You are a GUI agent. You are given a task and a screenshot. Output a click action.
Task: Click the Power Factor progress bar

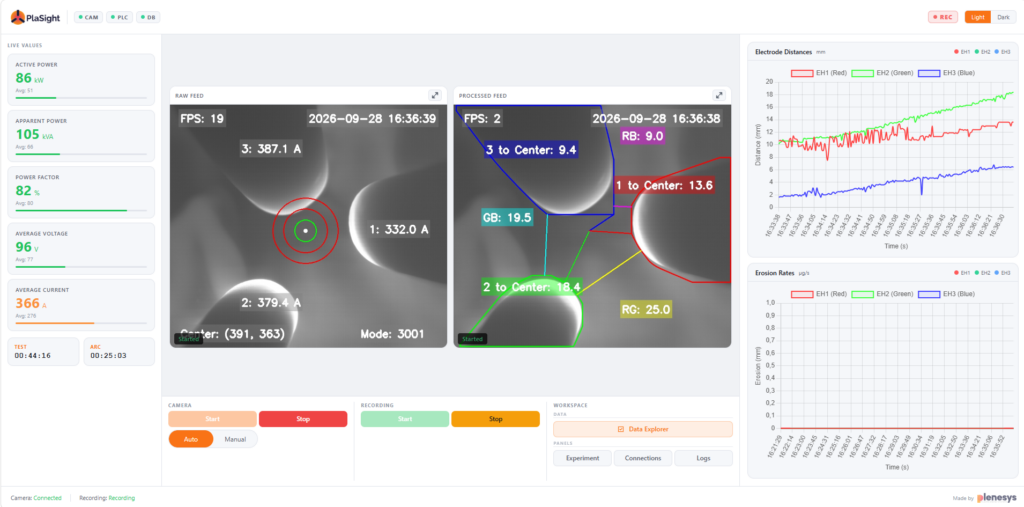(x=81, y=210)
